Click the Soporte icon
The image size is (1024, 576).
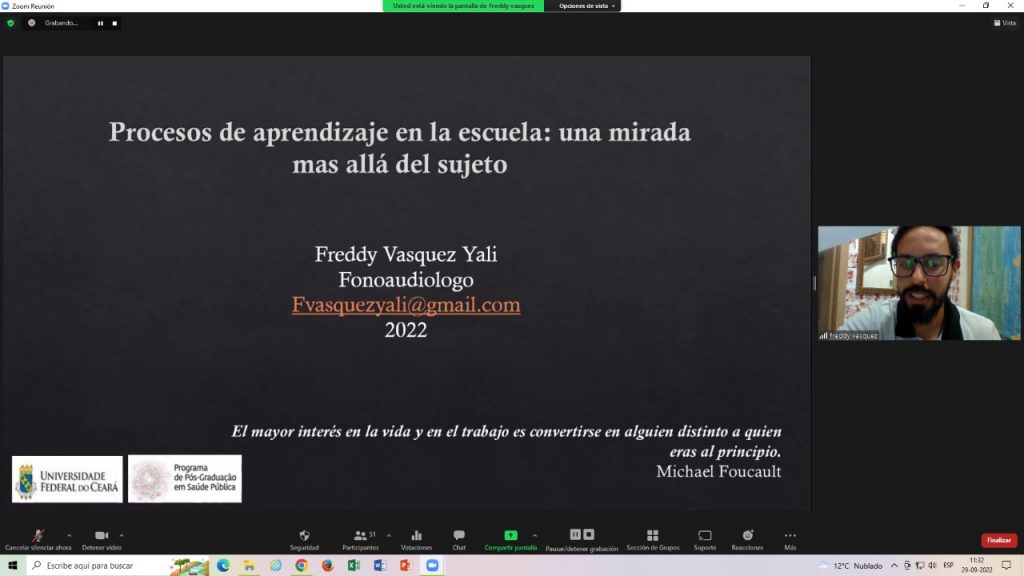705,536
